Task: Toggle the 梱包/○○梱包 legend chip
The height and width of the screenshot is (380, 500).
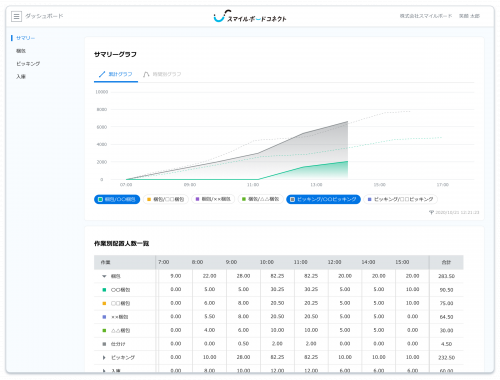Action: tap(117, 199)
